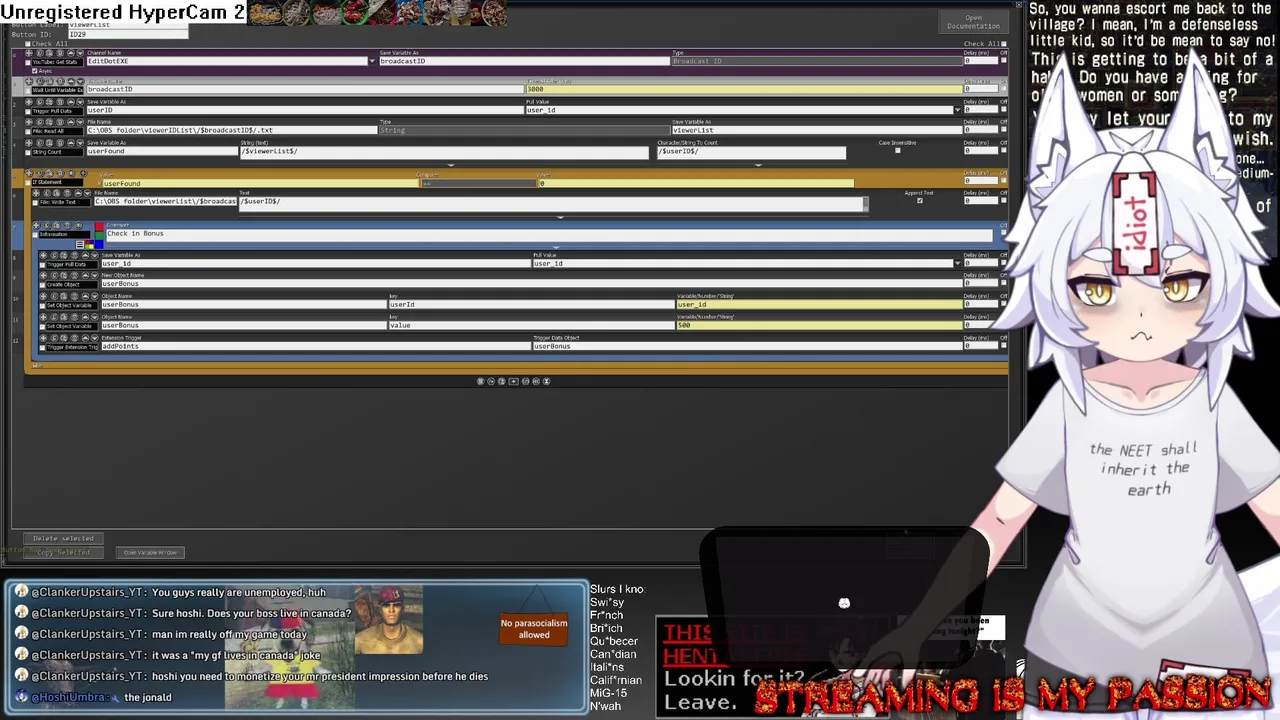Screen dimensions: 1280x720
Task: Select Create Object row checkbox
Action: [x=42, y=285]
